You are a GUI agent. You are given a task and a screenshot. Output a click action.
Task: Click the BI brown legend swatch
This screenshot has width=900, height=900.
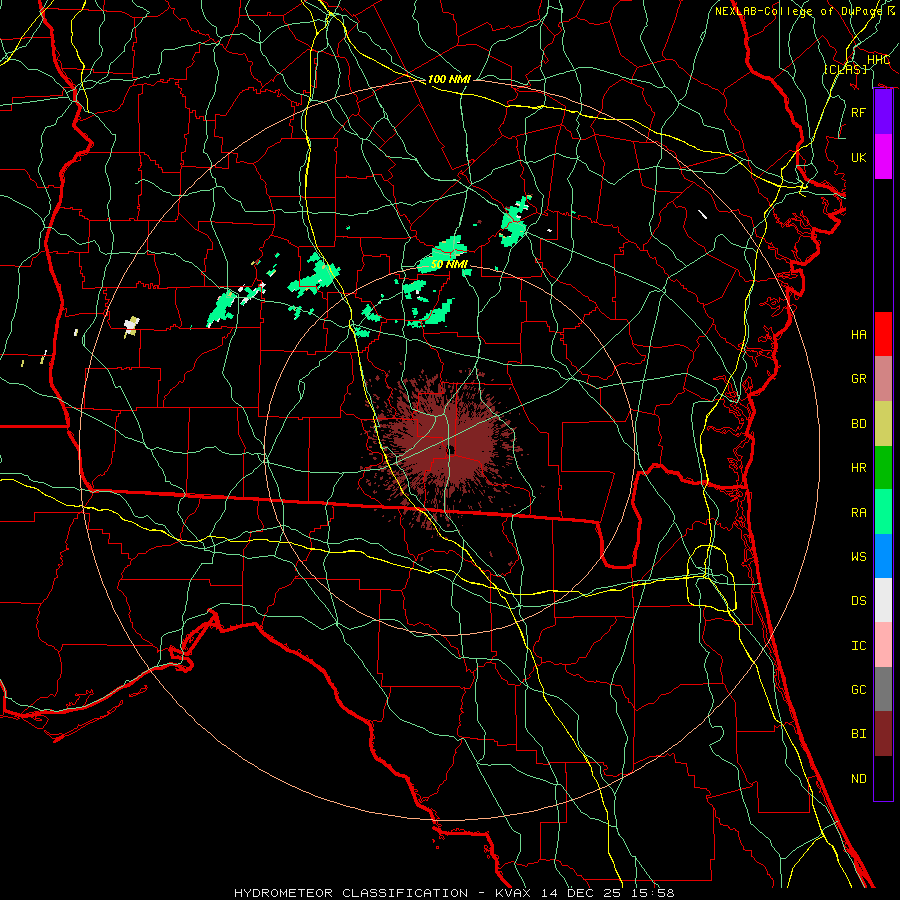coord(883,734)
